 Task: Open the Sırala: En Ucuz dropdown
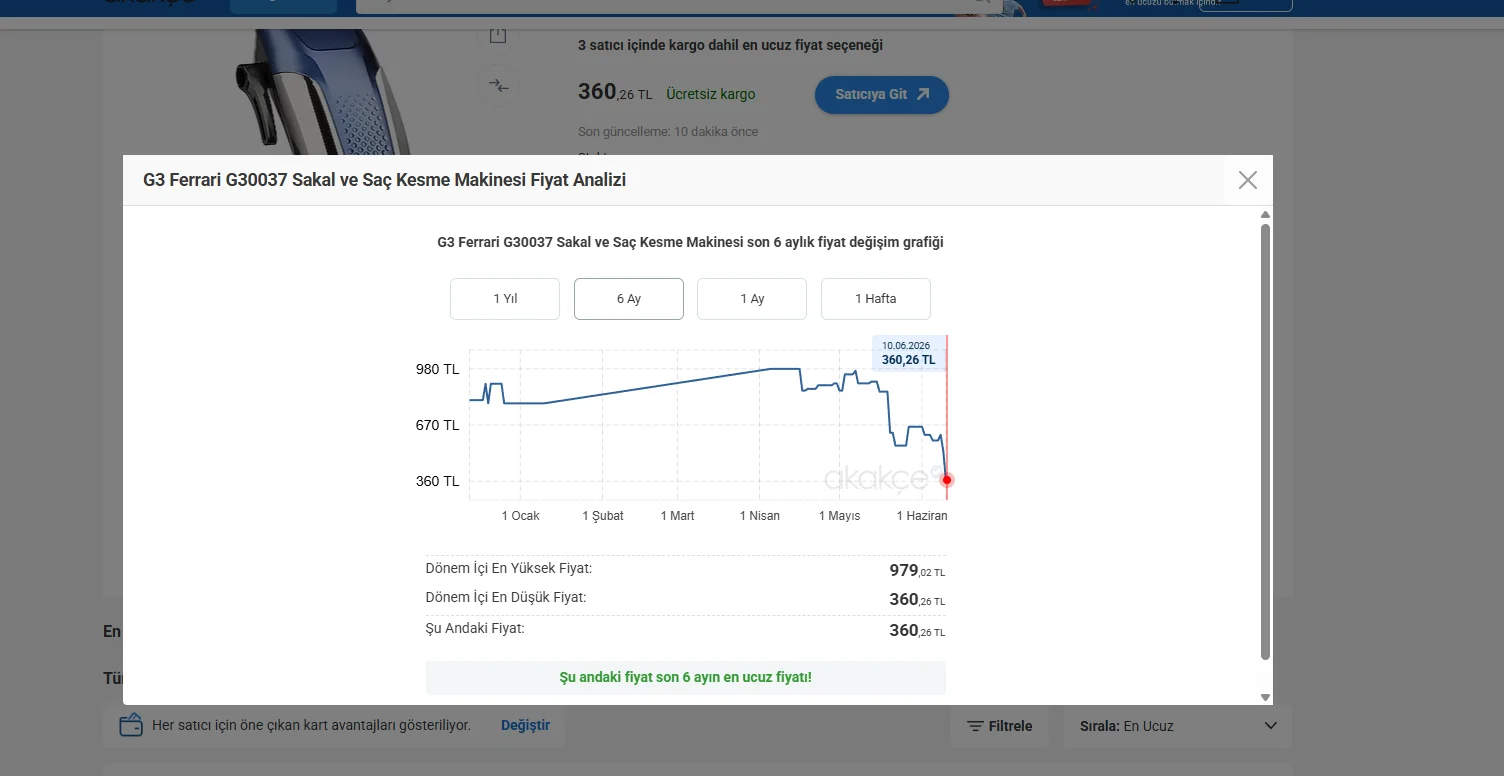[x=1178, y=726]
